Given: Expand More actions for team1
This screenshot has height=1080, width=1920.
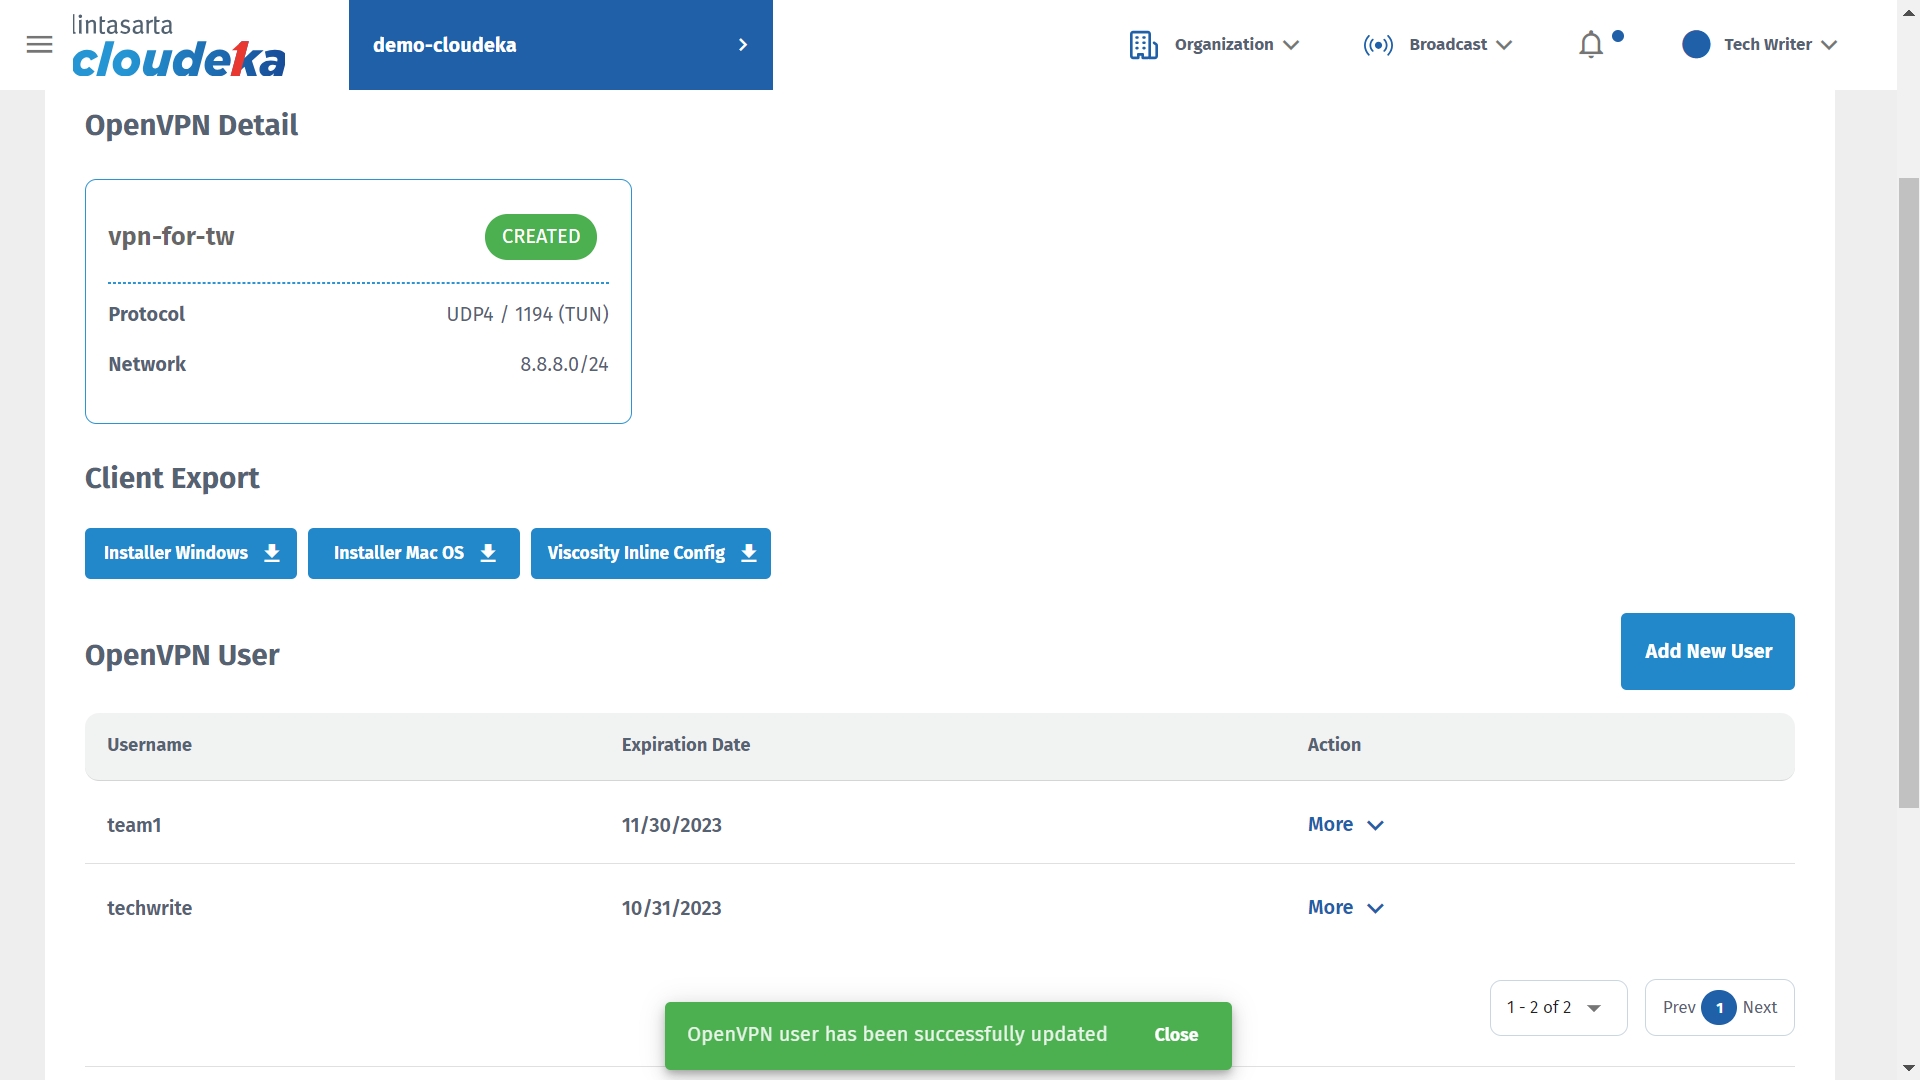Looking at the screenshot, I should [x=1345, y=825].
